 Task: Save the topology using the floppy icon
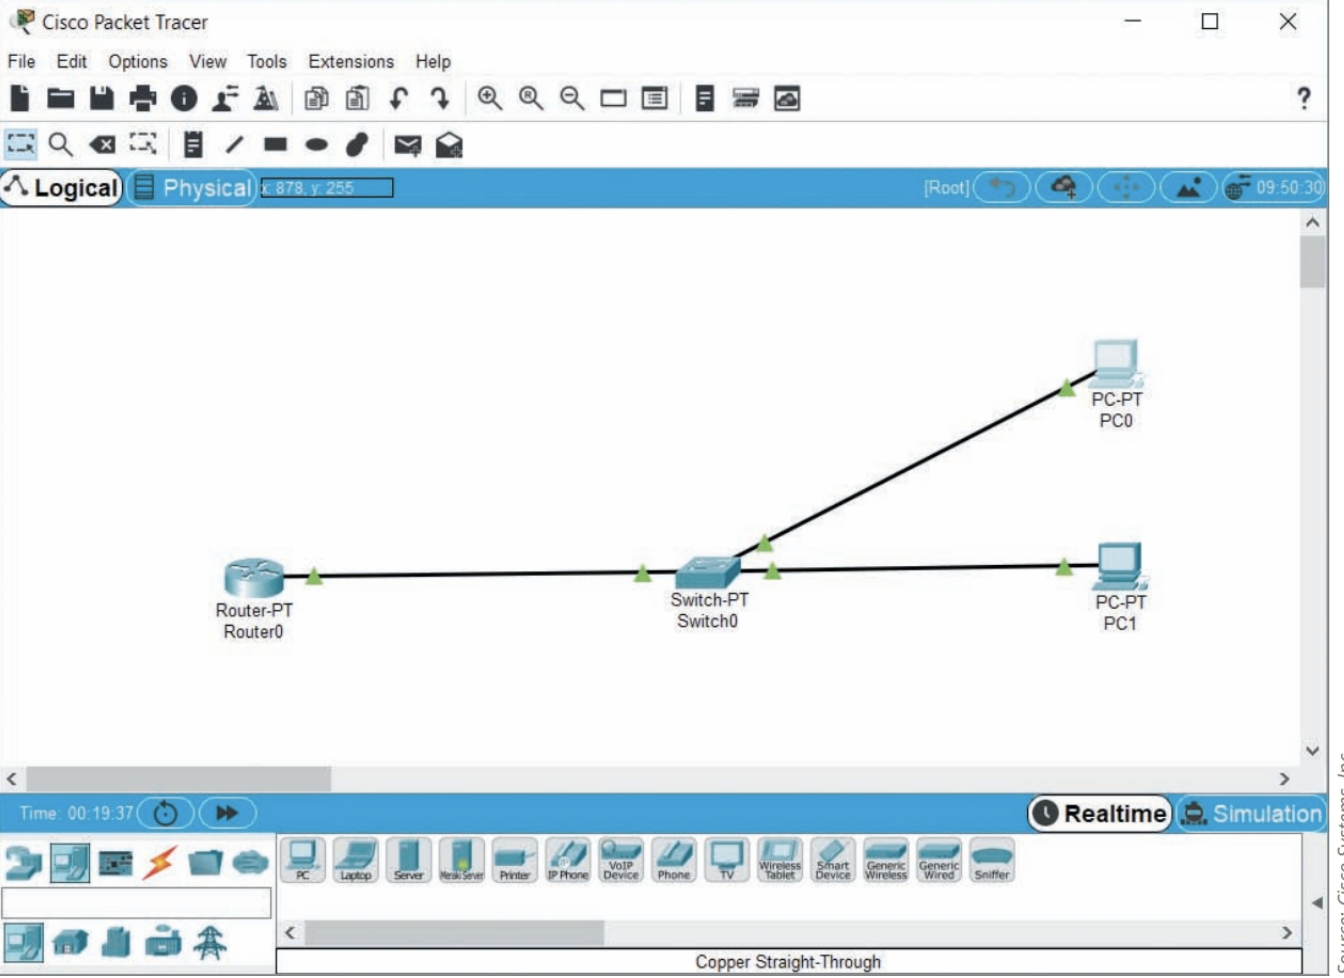[x=102, y=98]
